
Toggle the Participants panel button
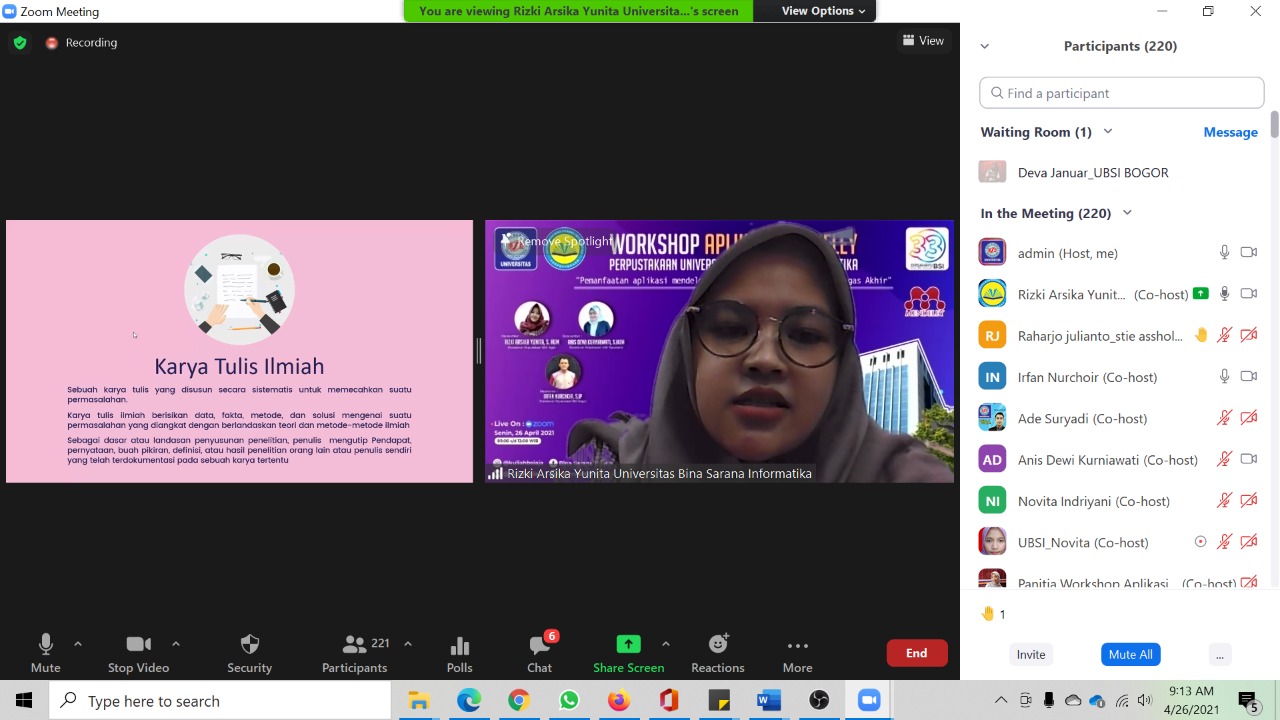point(354,654)
